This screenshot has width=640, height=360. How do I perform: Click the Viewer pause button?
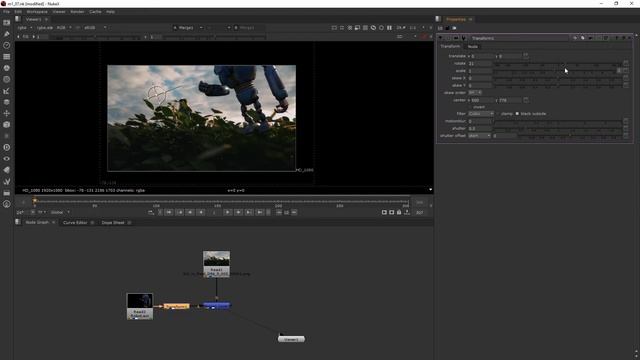389,28
